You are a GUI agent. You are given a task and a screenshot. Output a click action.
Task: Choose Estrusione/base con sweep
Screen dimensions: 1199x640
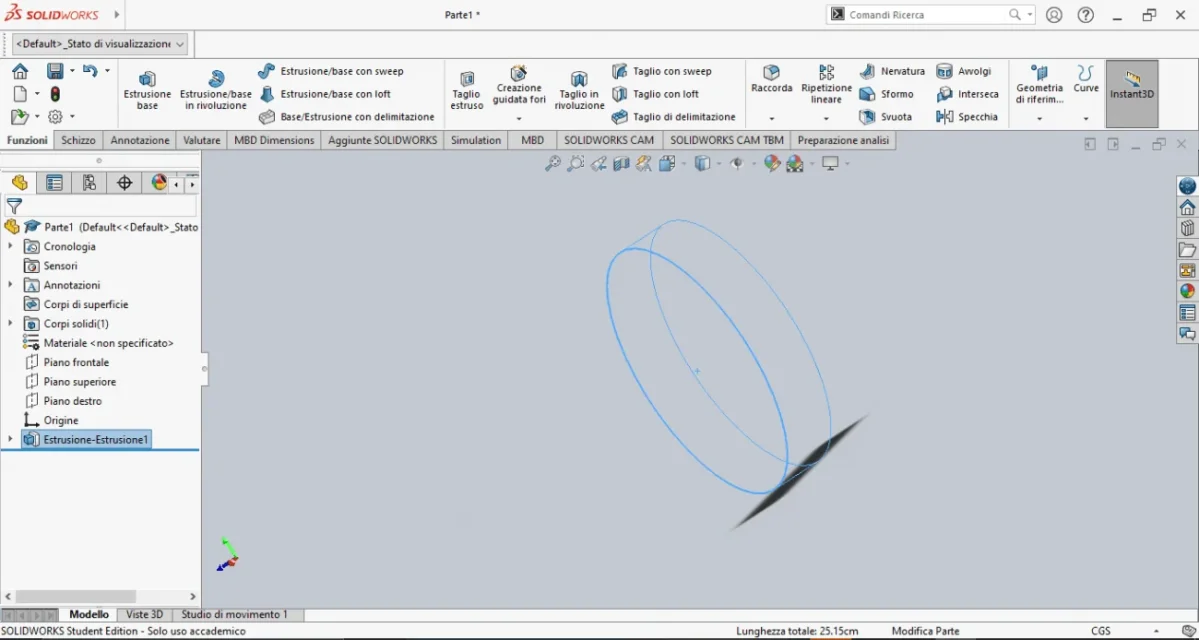[x=330, y=71]
